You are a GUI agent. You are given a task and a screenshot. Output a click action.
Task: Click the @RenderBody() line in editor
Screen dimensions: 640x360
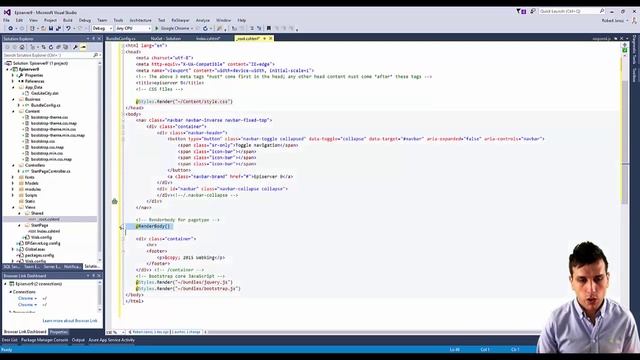click(153, 226)
